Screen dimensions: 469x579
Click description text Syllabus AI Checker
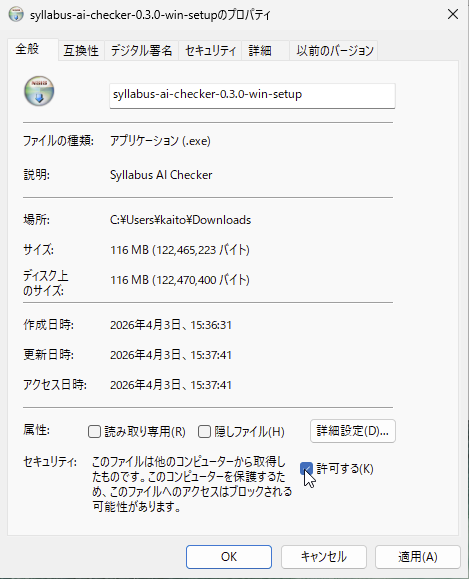click(161, 175)
